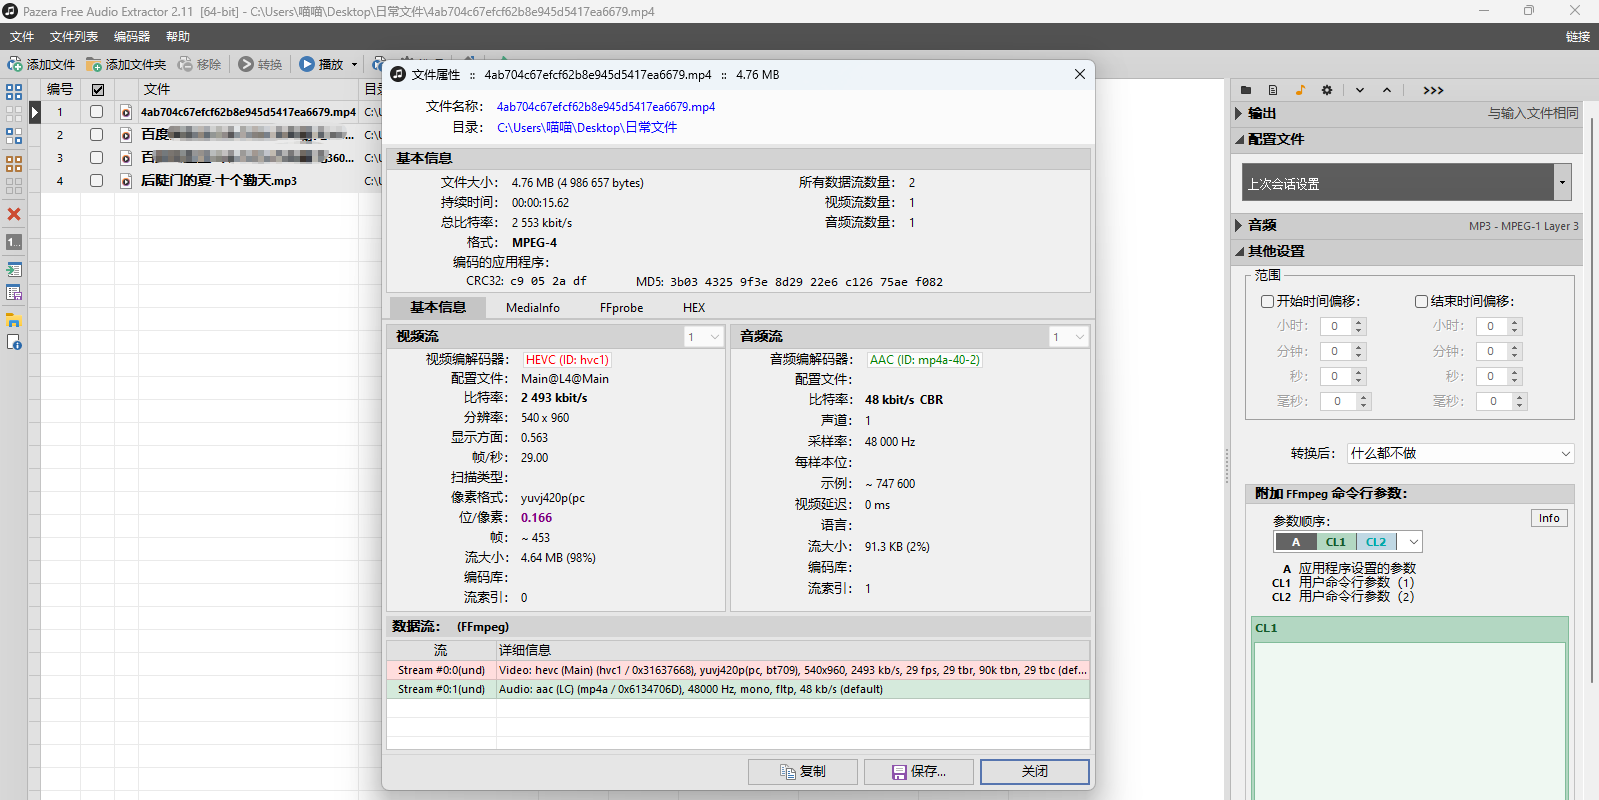Expand the 输出 output section
This screenshot has height=800, width=1599.
pyautogui.click(x=1240, y=113)
